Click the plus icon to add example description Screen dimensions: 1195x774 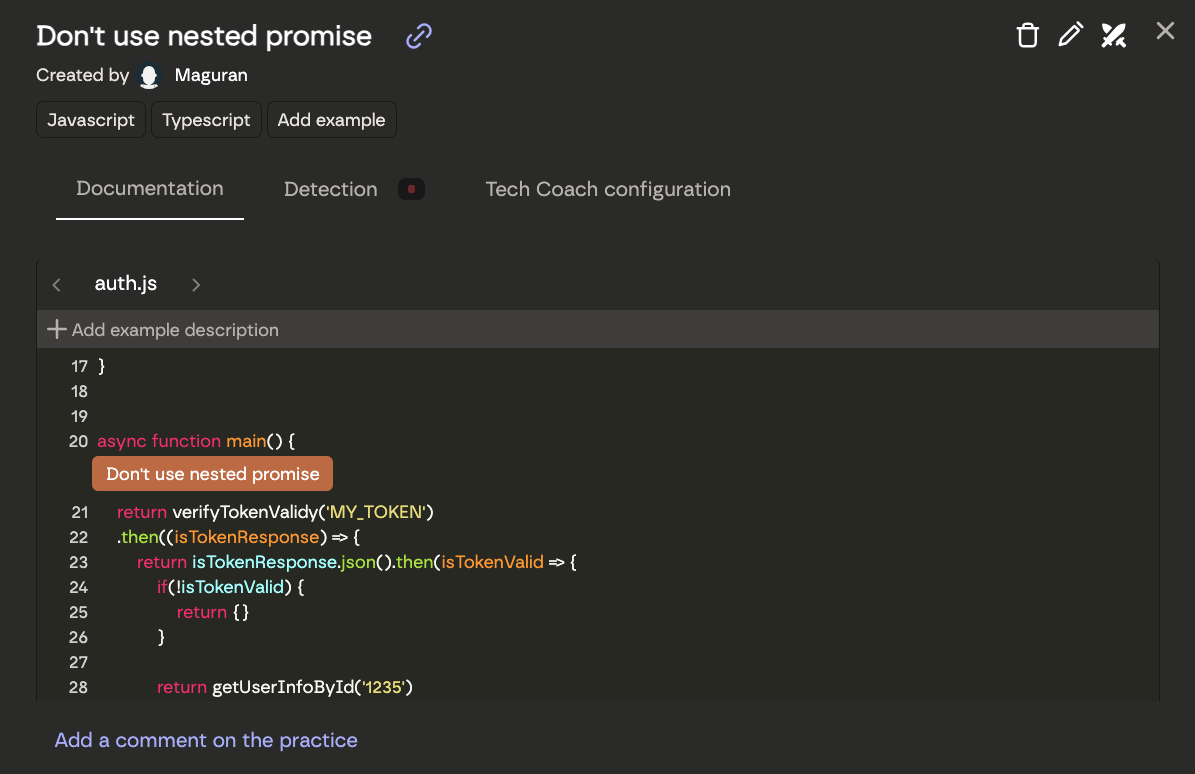tap(57, 329)
